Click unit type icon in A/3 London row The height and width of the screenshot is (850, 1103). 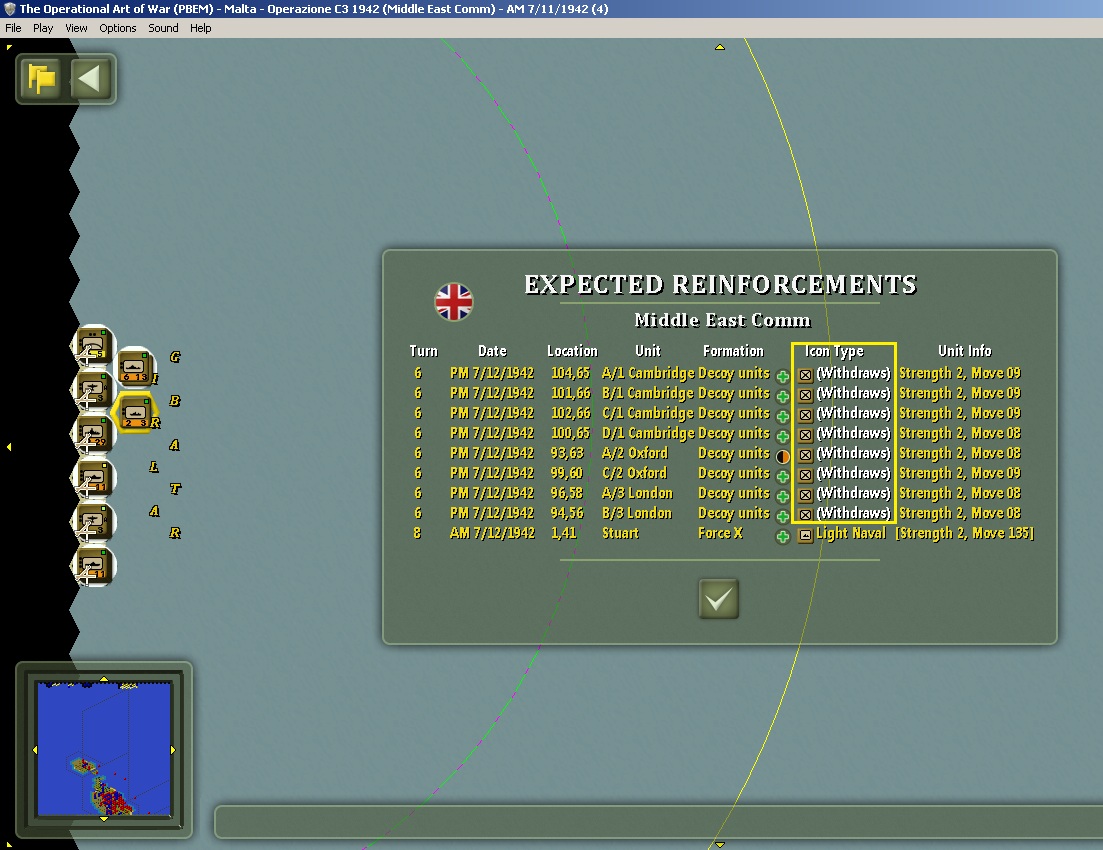pos(805,495)
